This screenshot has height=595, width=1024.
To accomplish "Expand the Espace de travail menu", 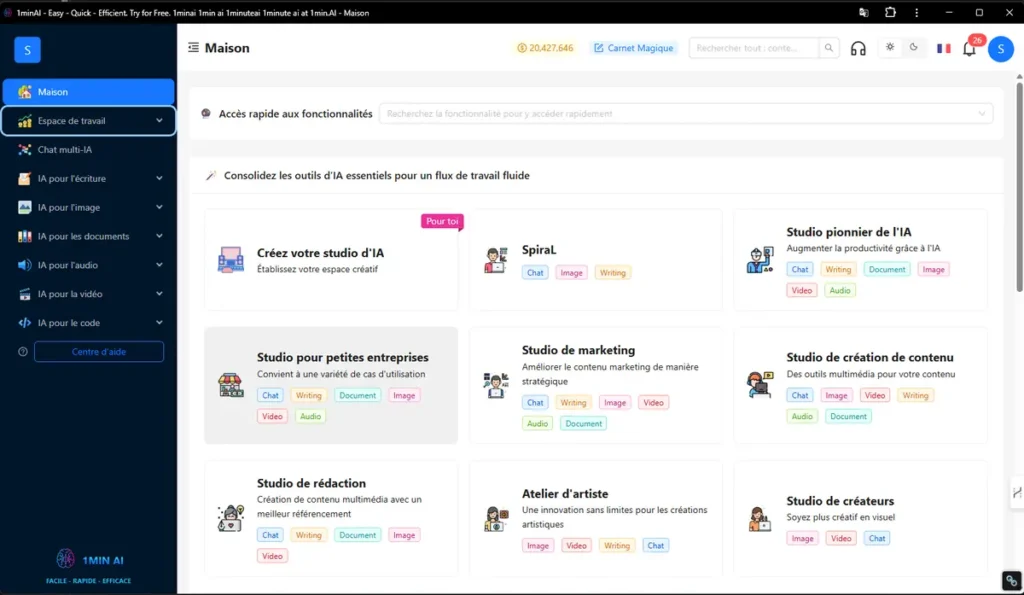I will pos(88,121).
